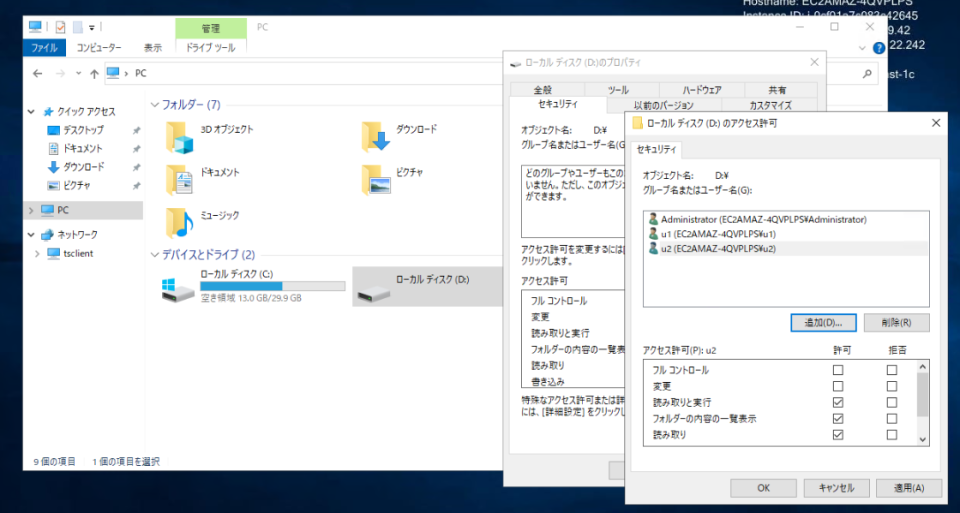Screen dimensions: 960x513
Task: Uncheck Allow for 読み取り permission
Action: pos(838,435)
